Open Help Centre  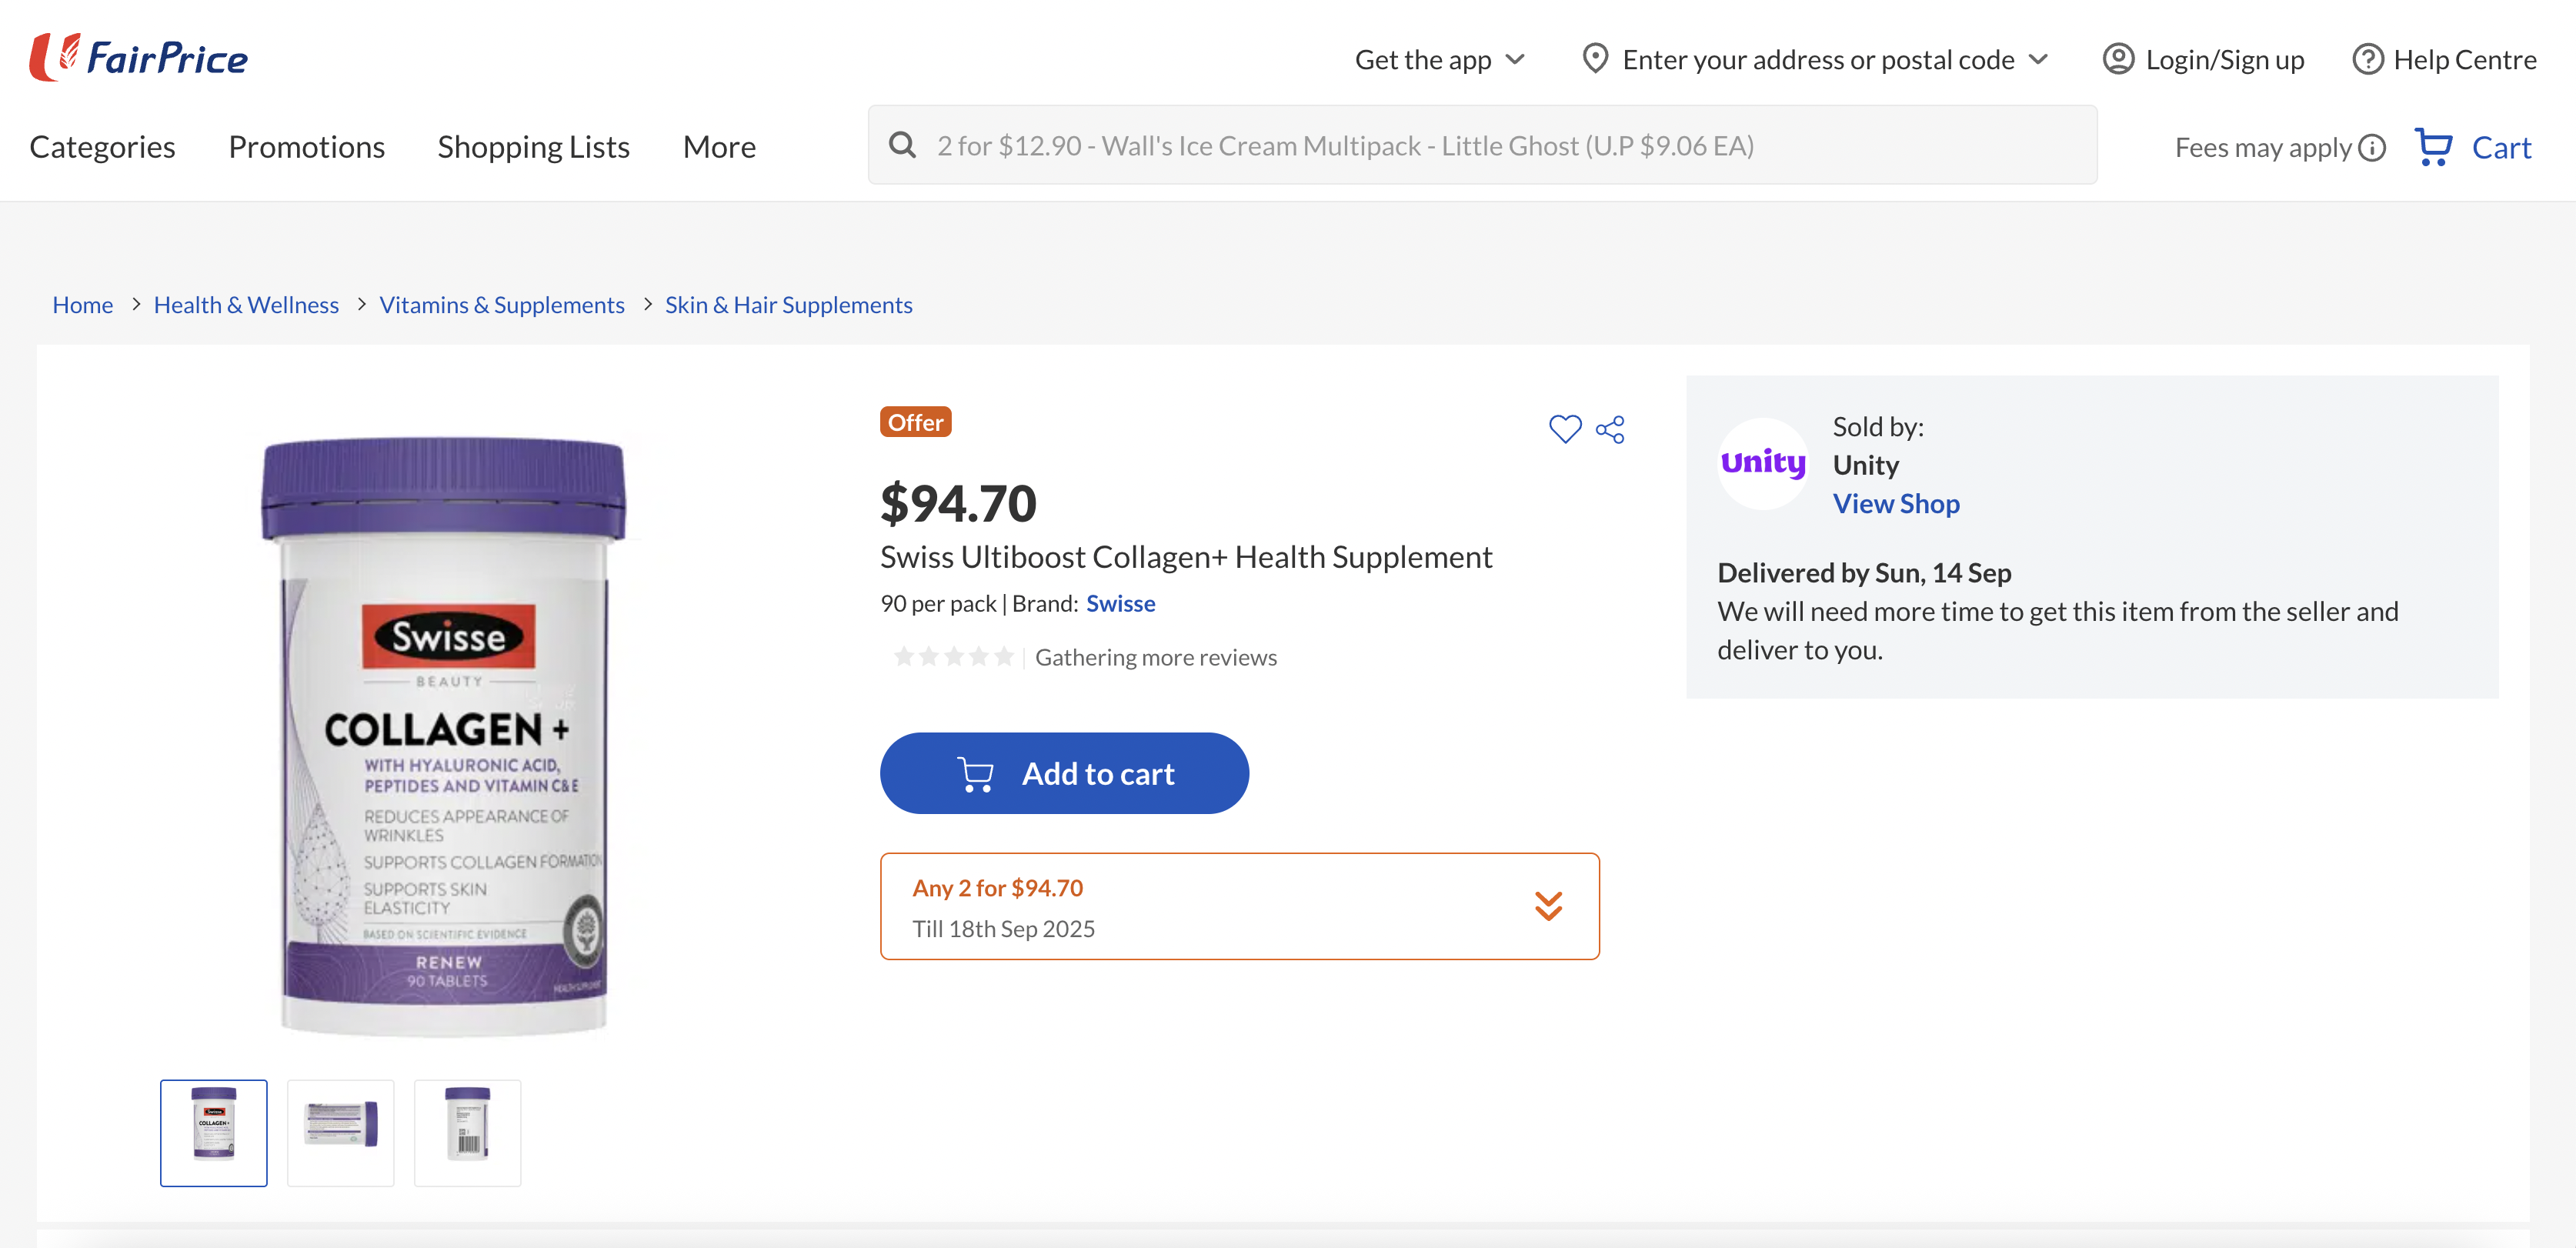(x=2444, y=60)
